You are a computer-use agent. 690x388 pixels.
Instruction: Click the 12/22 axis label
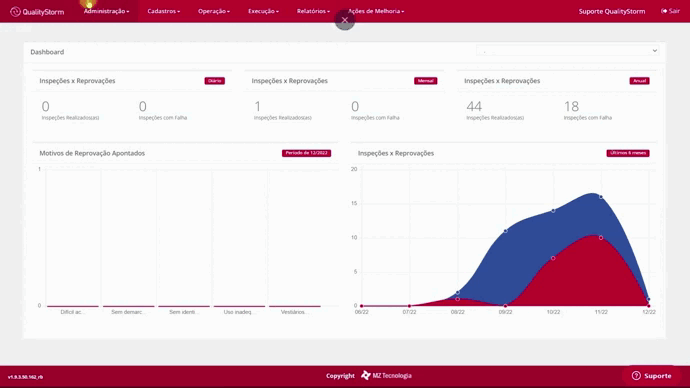(649, 312)
